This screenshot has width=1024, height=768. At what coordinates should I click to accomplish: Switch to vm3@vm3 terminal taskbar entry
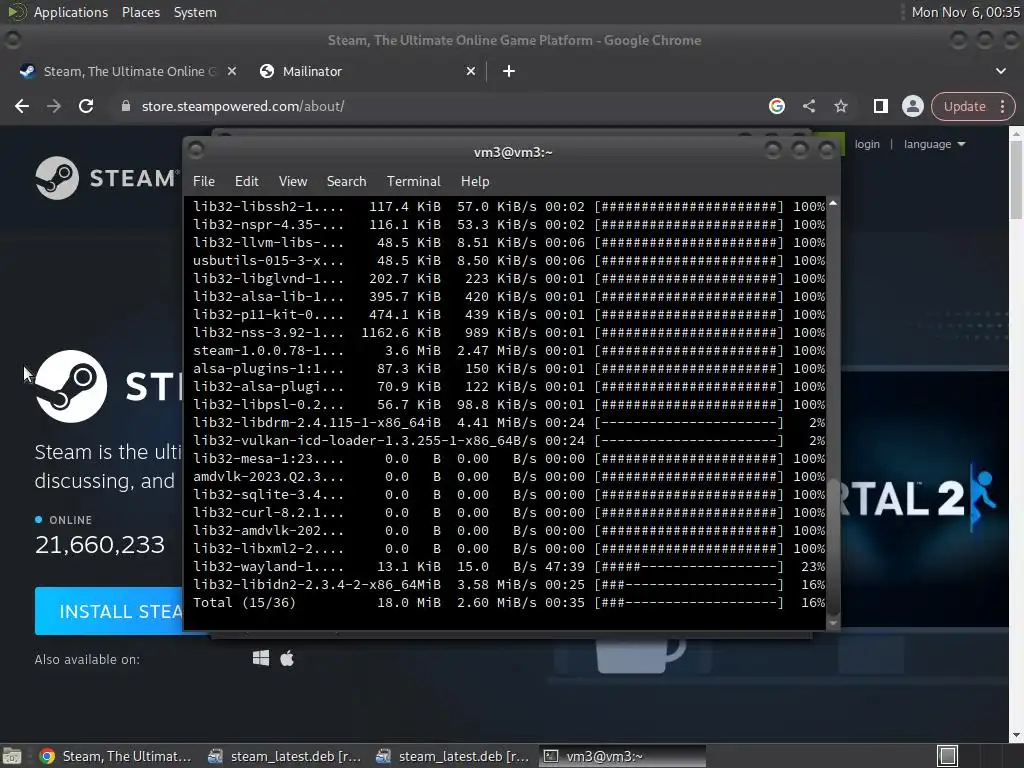[622, 756]
